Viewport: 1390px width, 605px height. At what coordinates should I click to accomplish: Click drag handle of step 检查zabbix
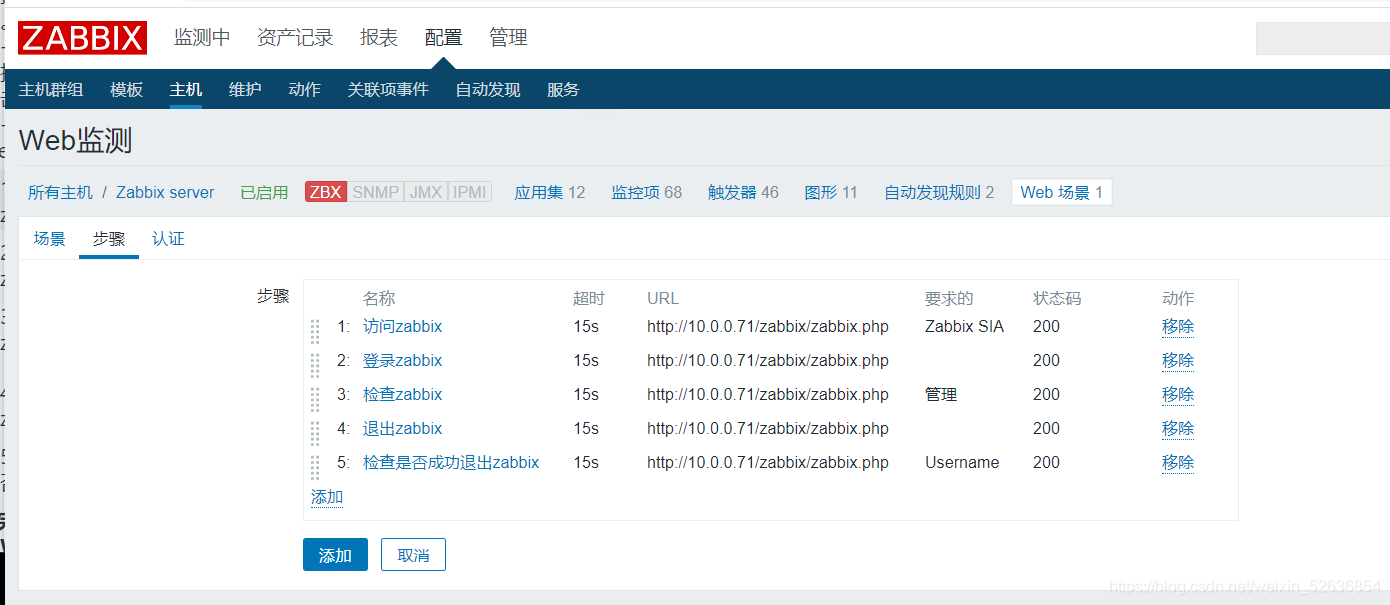[315, 399]
